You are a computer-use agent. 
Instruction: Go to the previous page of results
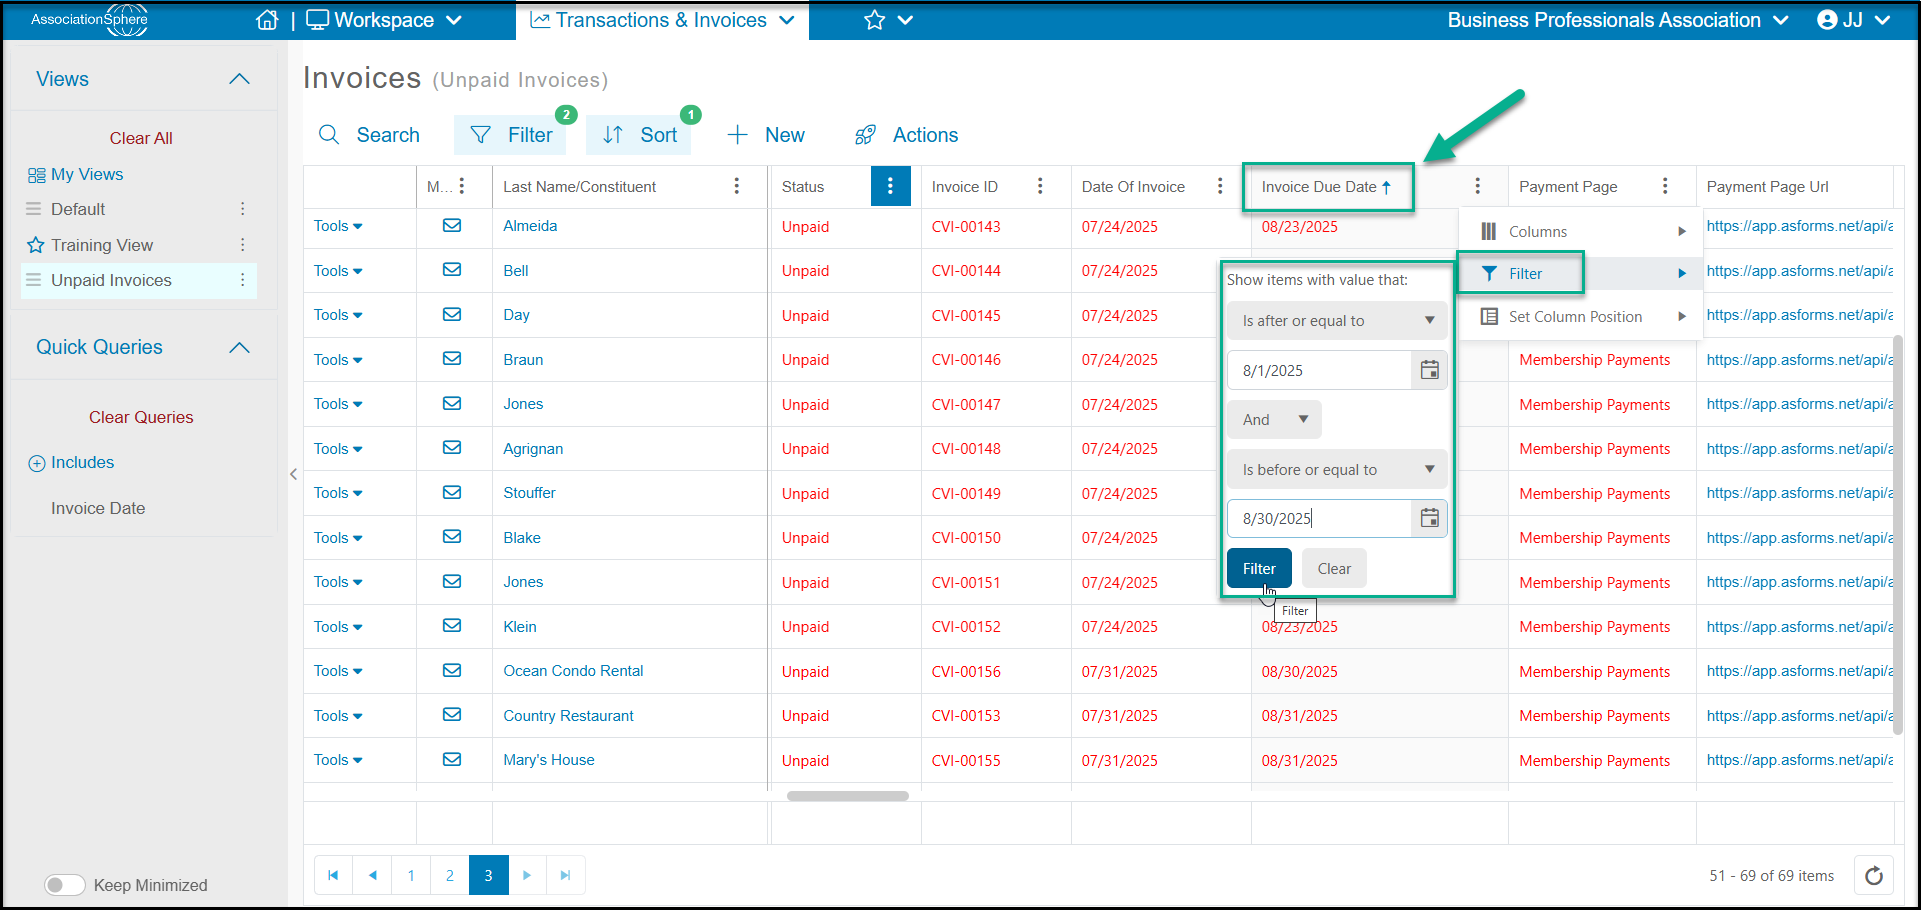(x=372, y=875)
